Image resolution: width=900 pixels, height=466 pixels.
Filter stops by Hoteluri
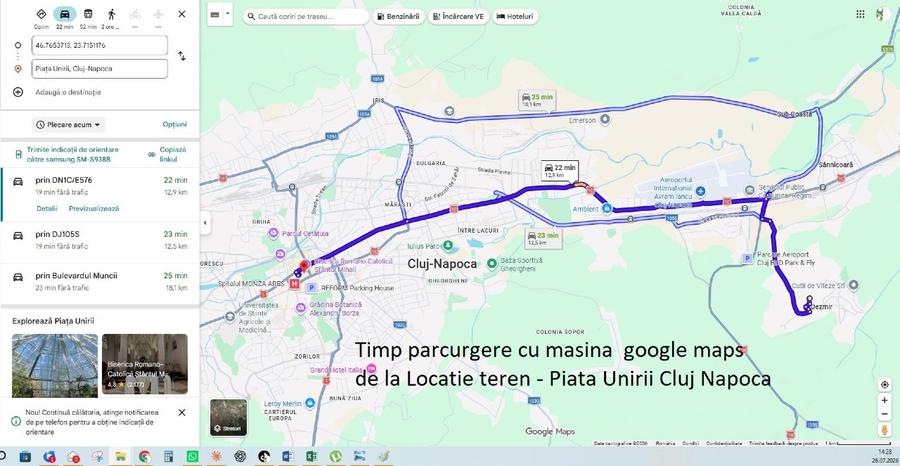click(515, 17)
